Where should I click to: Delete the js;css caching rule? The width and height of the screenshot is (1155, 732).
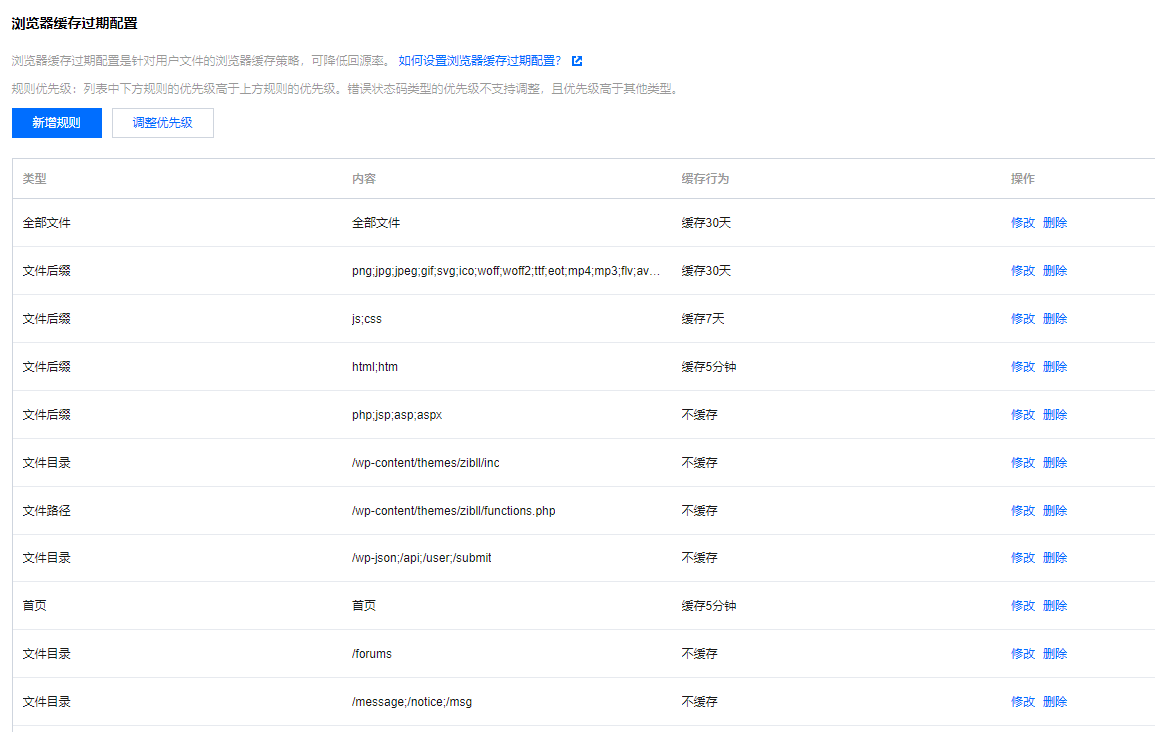tap(1055, 318)
